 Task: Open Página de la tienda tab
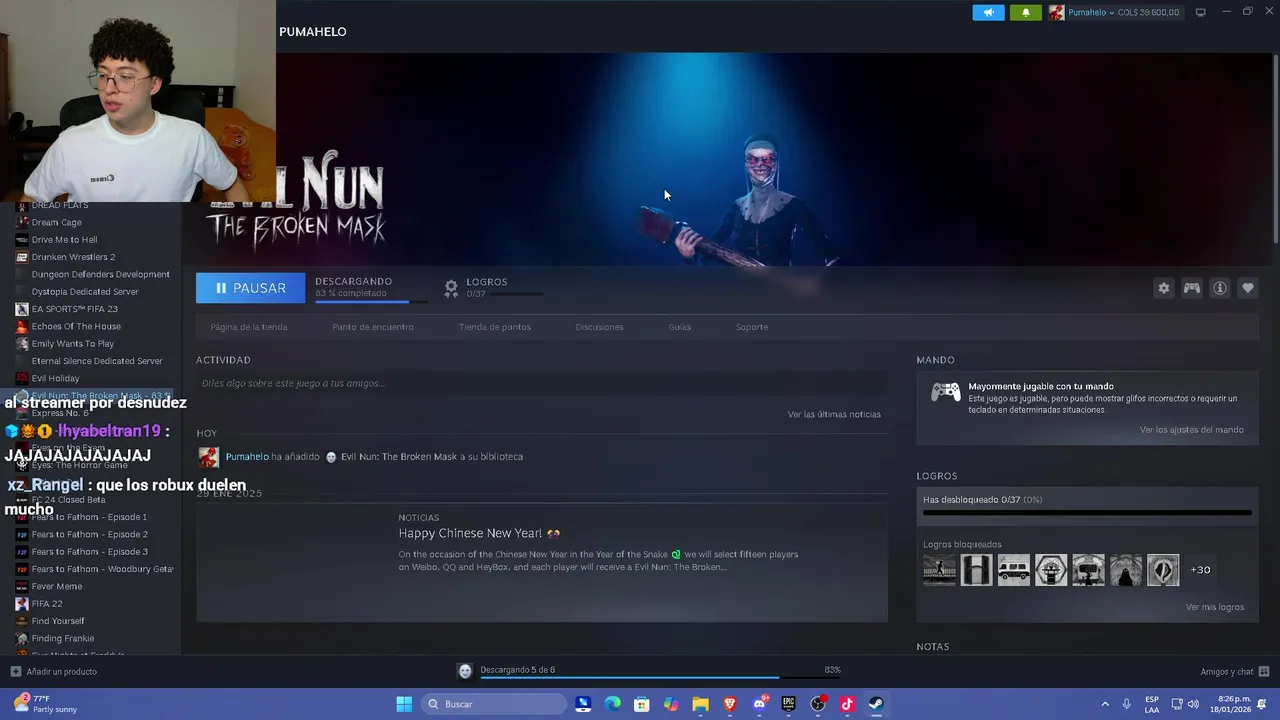249,327
